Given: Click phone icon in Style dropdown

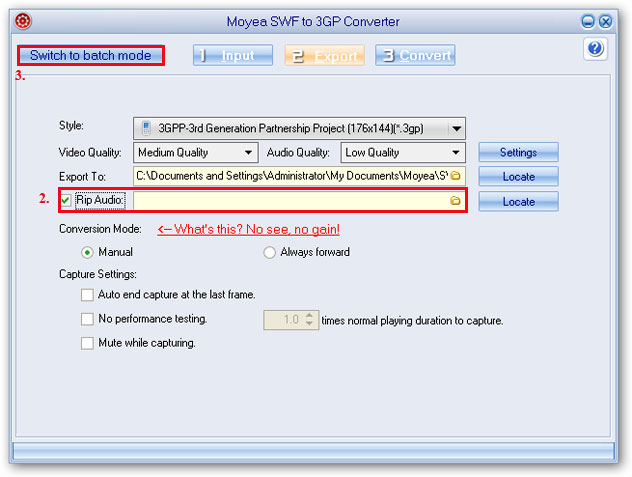Looking at the screenshot, I should (x=147, y=129).
